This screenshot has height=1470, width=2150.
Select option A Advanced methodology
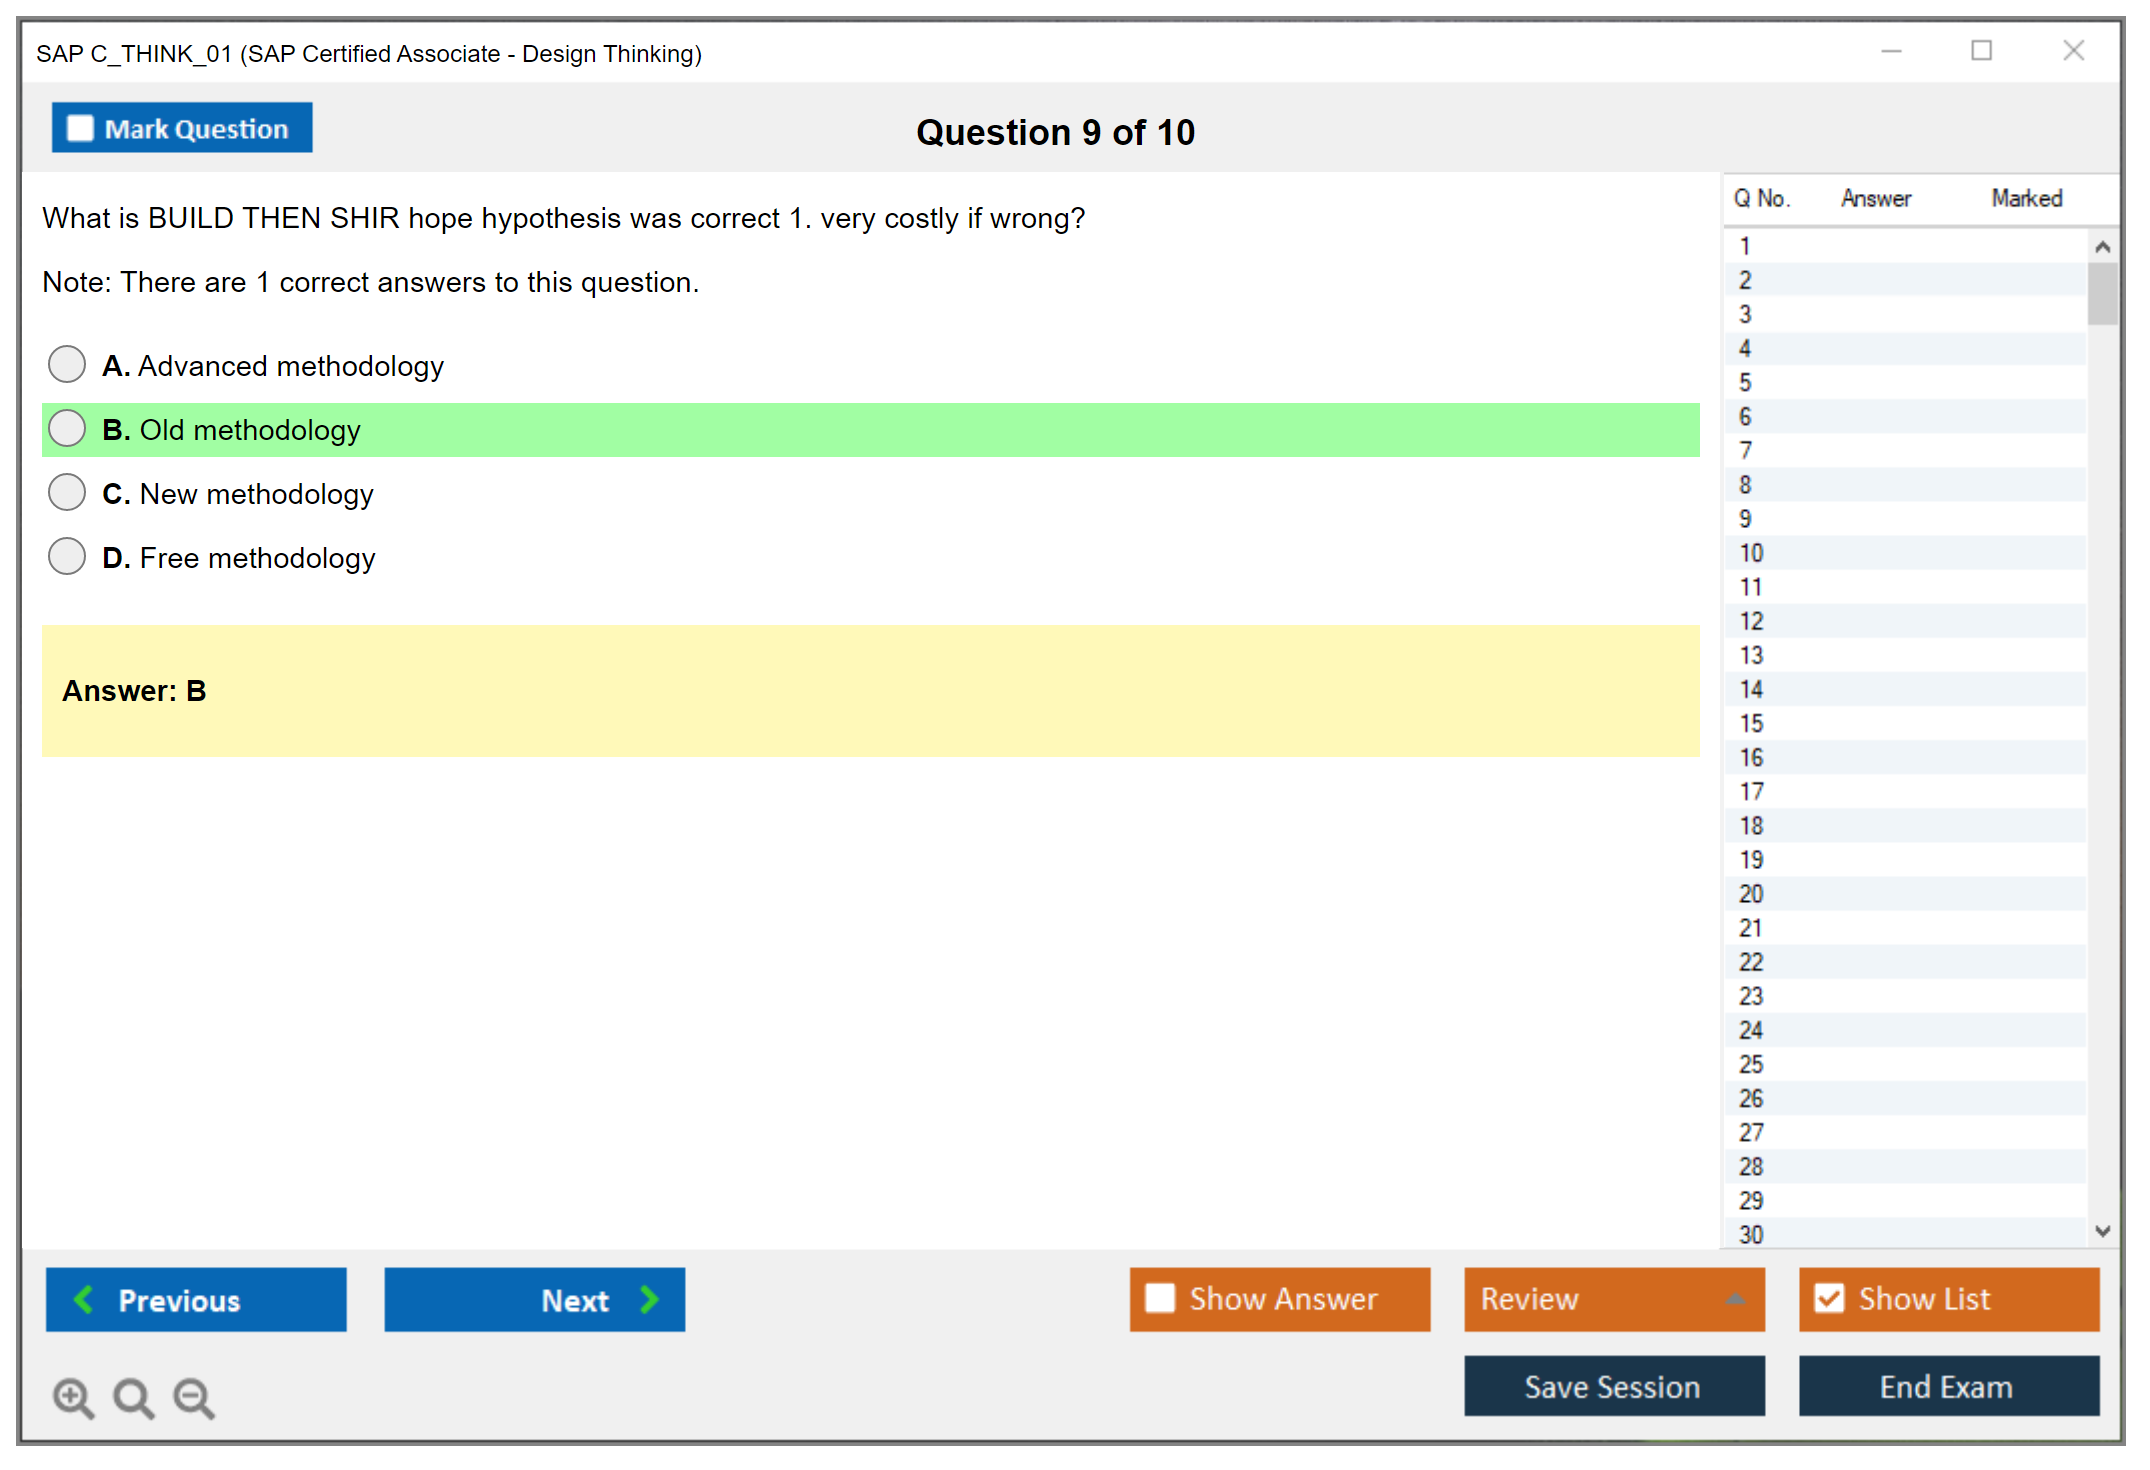click(x=67, y=364)
